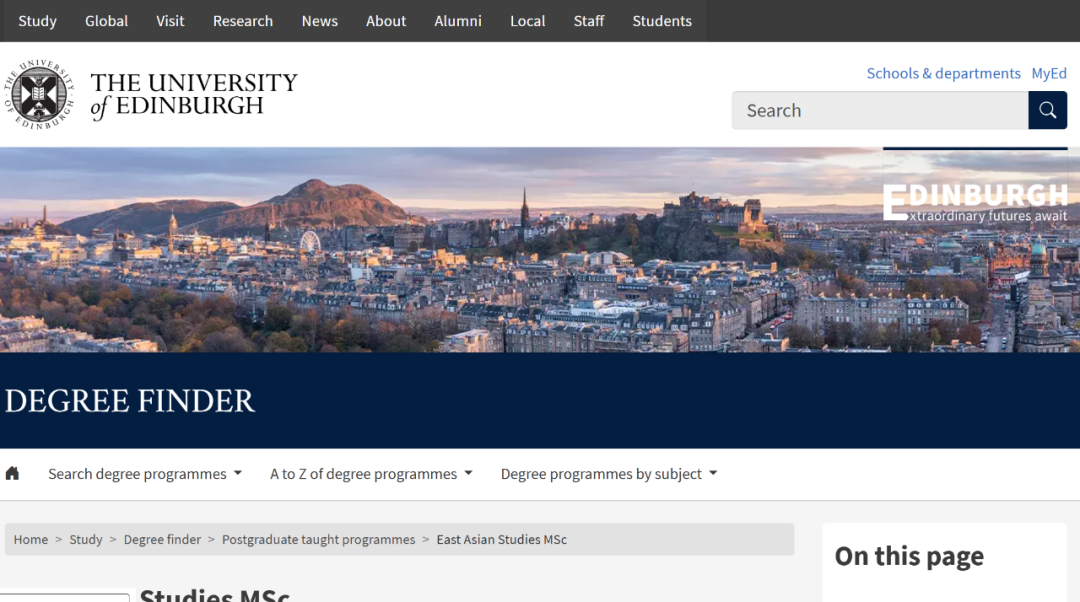Click the University of Edinburgh crest logo
This screenshot has width=1080, height=602.
pyautogui.click(x=38, y=95)
